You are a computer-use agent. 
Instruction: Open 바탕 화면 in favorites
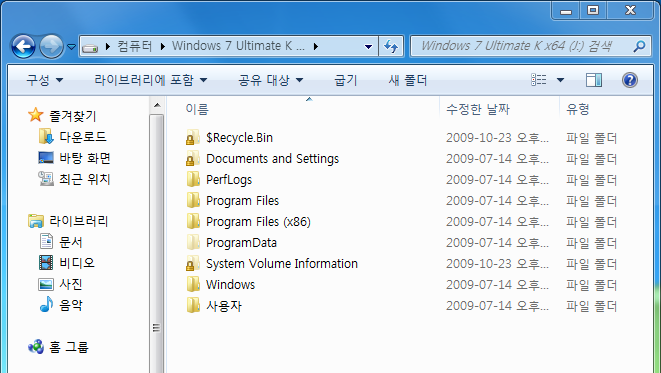85,158
